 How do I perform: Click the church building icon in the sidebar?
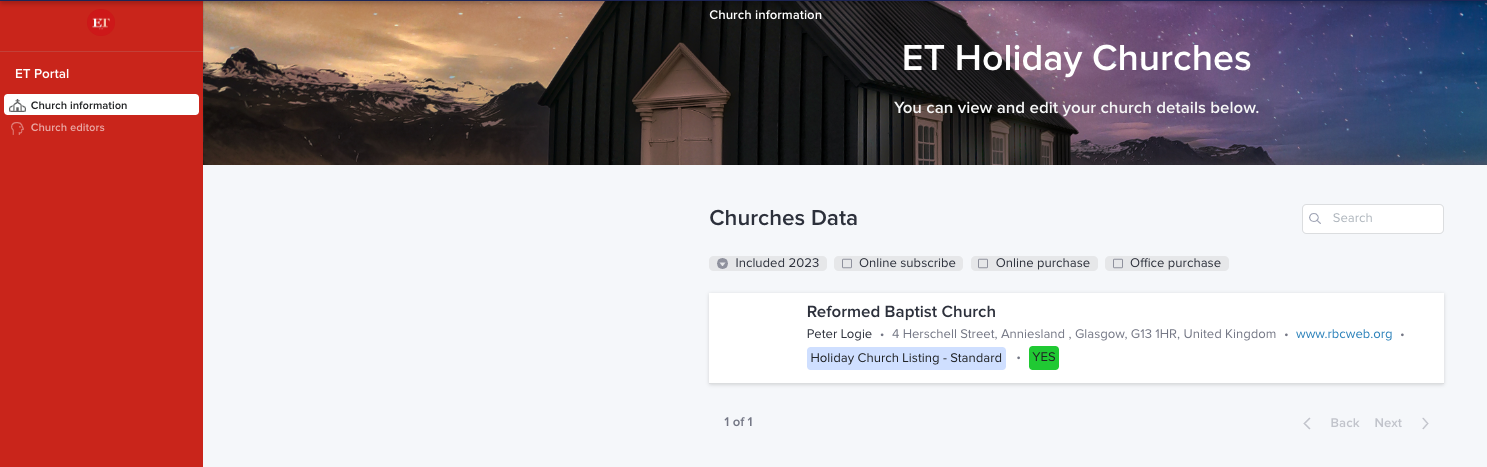[17, 106]
